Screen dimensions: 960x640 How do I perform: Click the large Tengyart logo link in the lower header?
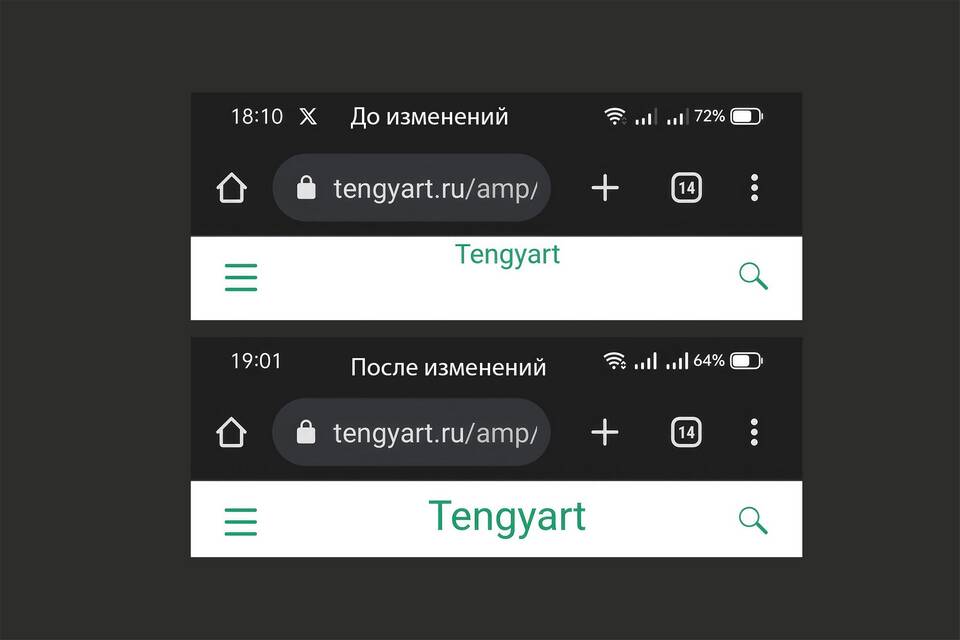tap(507, 518)
